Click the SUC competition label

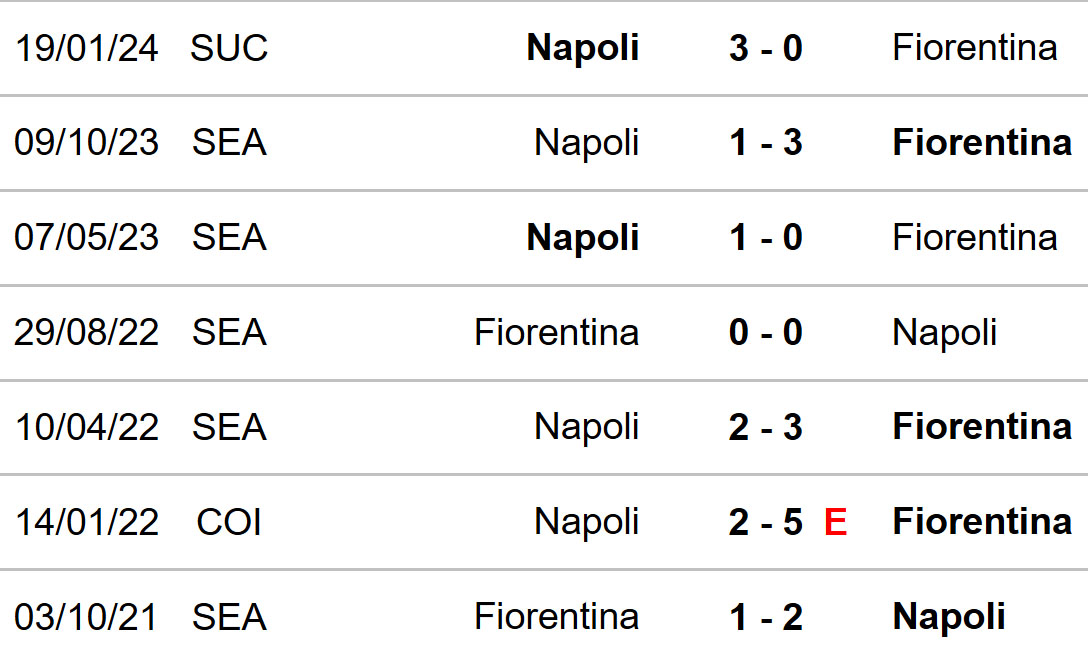pyautogui.click(x=229, y=48)
